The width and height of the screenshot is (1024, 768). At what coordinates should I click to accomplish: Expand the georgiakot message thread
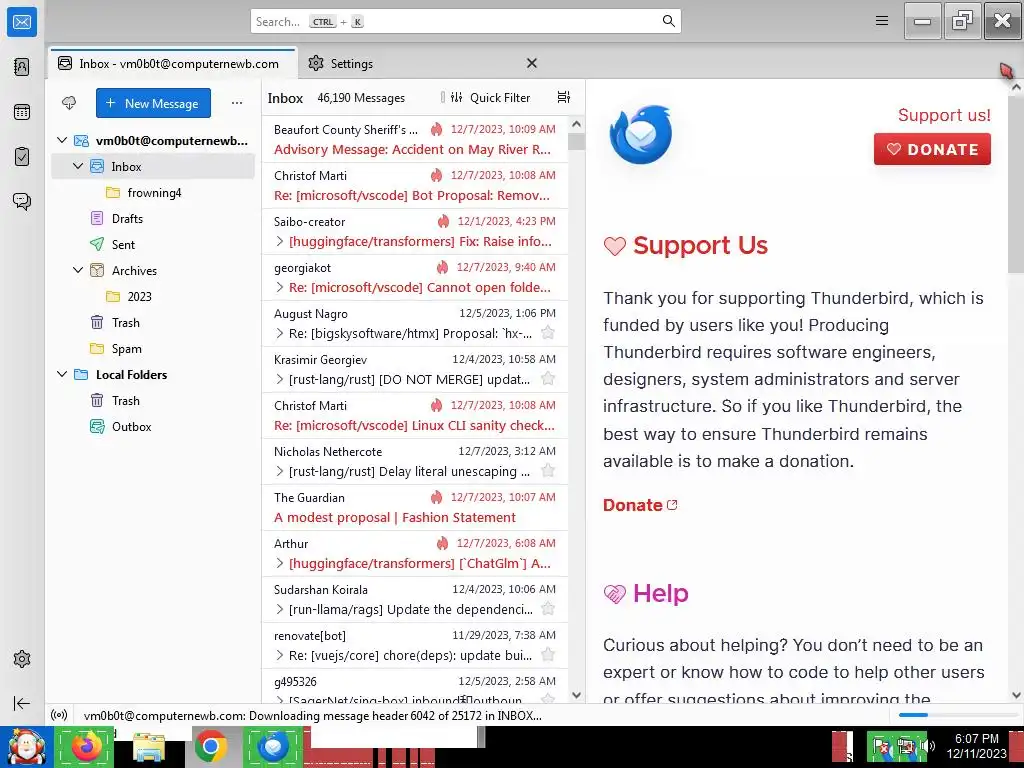click(x=280, y=287)
